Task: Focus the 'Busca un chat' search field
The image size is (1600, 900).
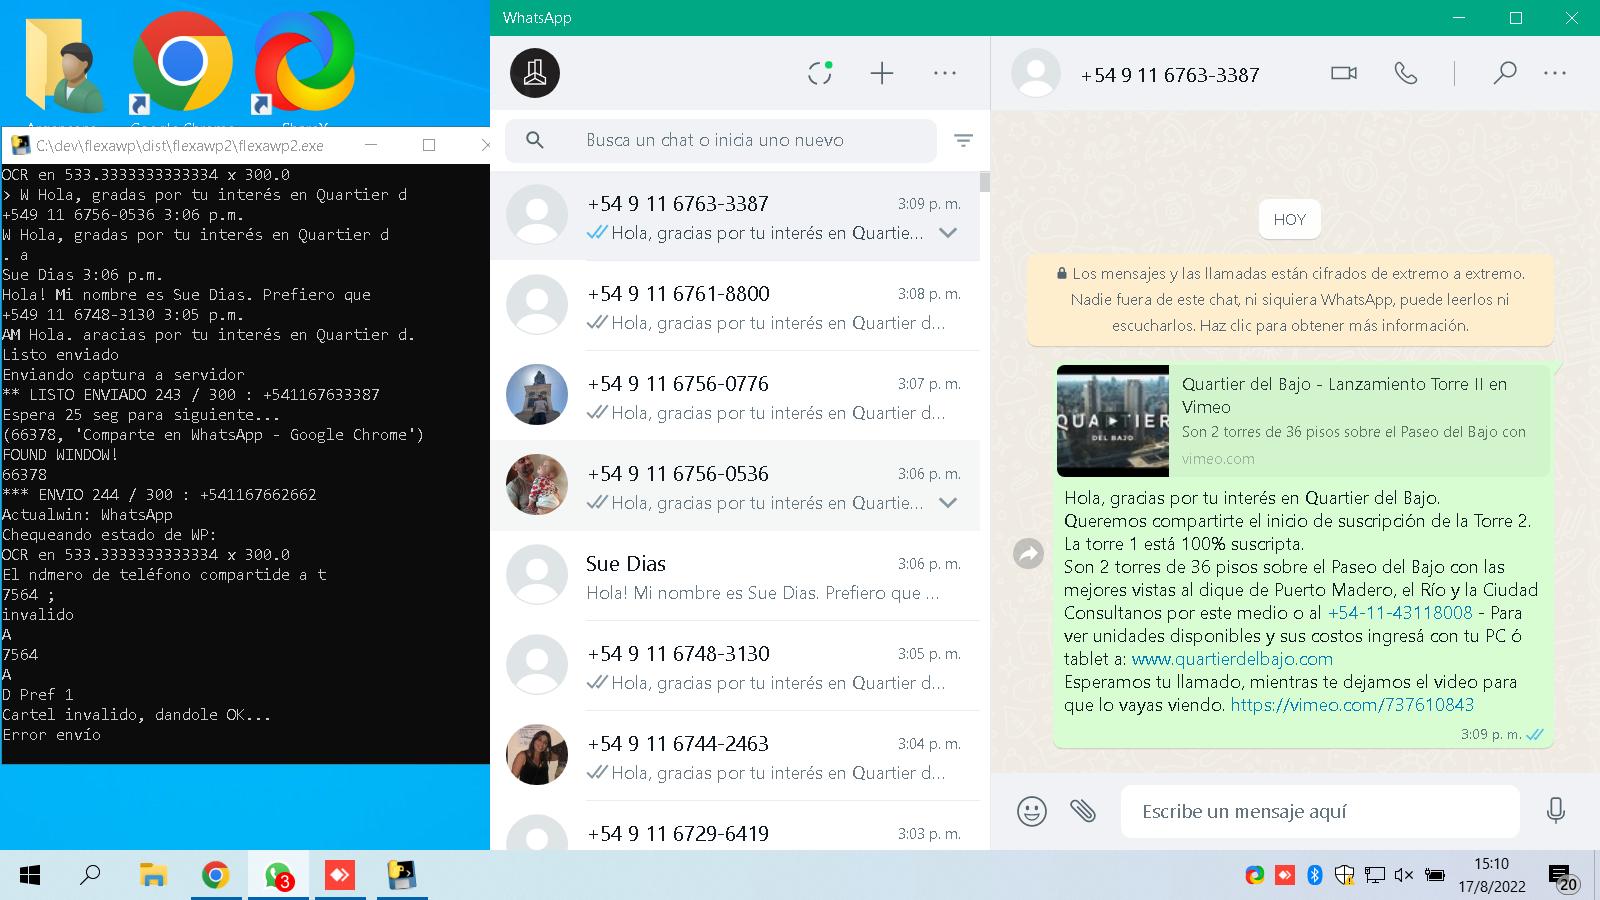Action: tap(720, 141)
